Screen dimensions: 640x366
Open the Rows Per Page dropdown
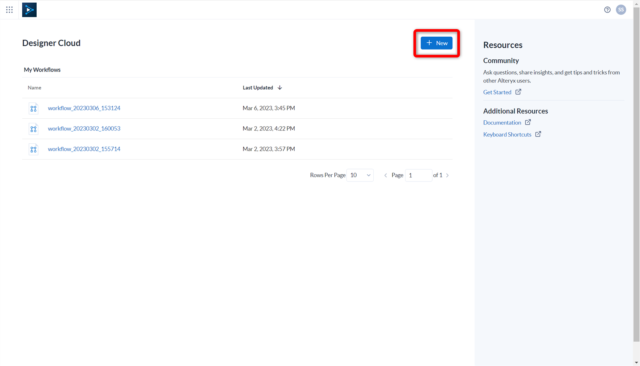[x=360, y=175]
